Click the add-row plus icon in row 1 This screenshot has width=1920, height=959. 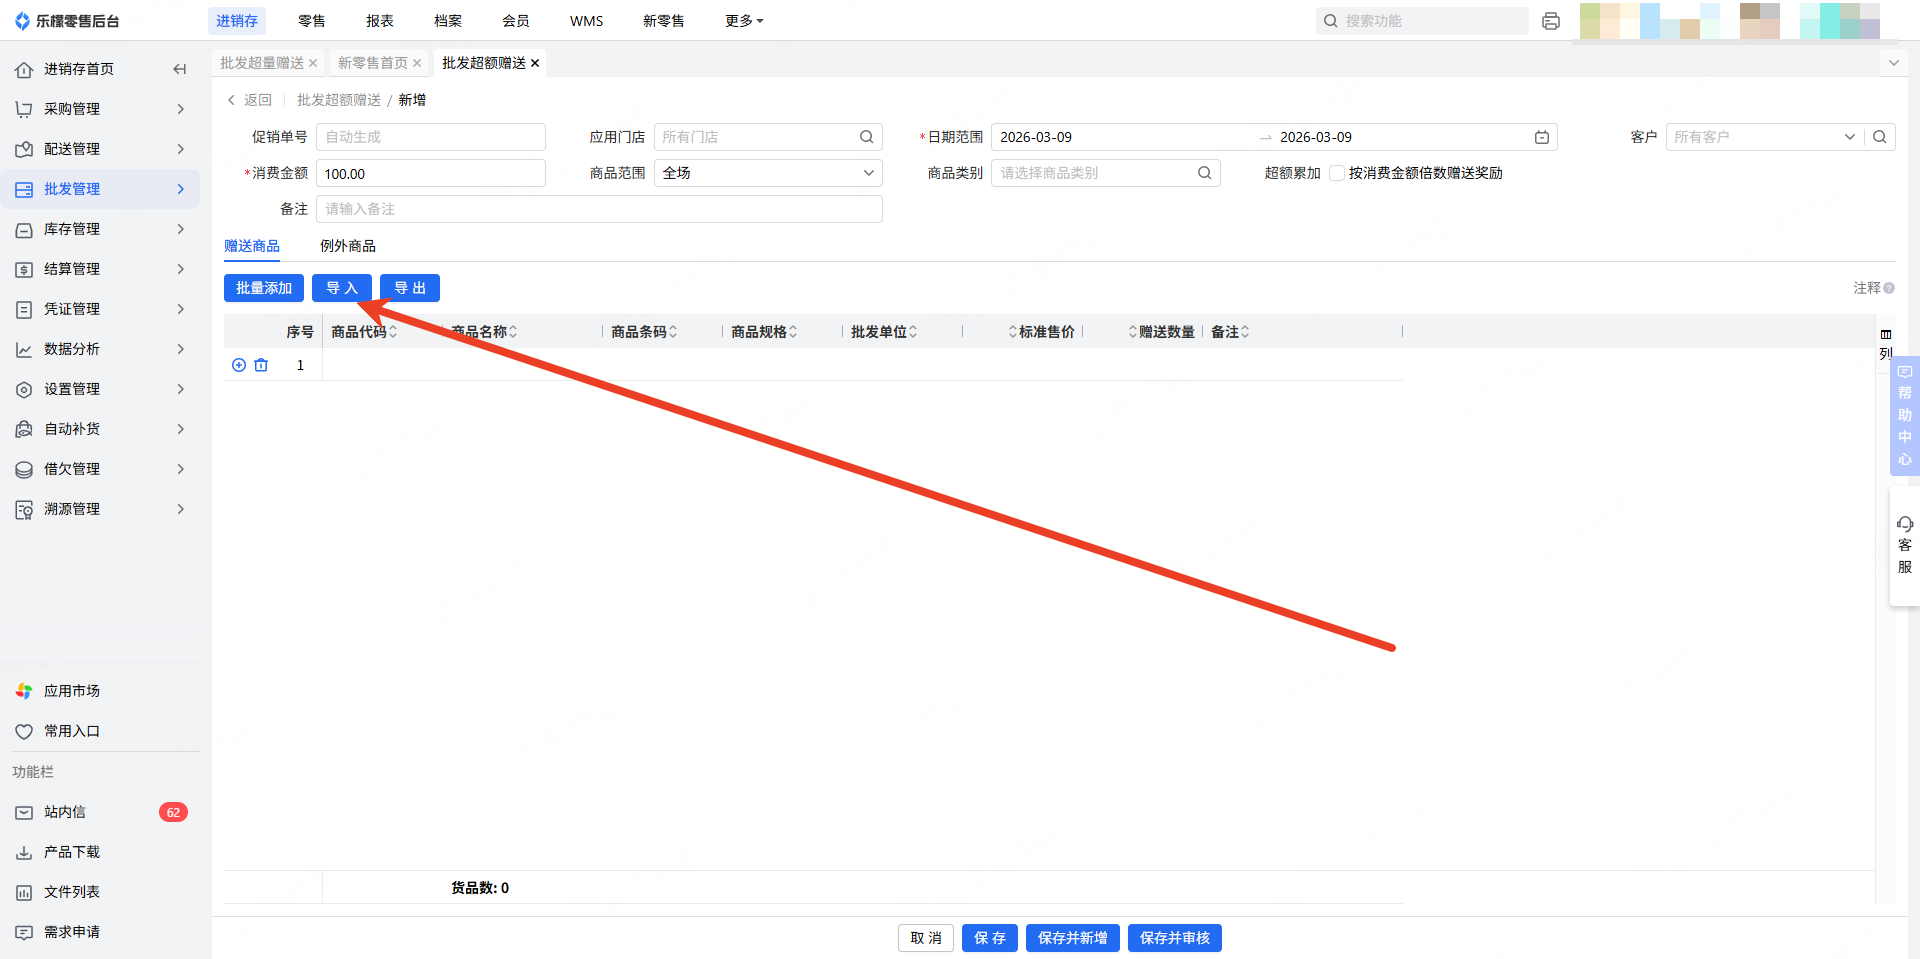239,365
